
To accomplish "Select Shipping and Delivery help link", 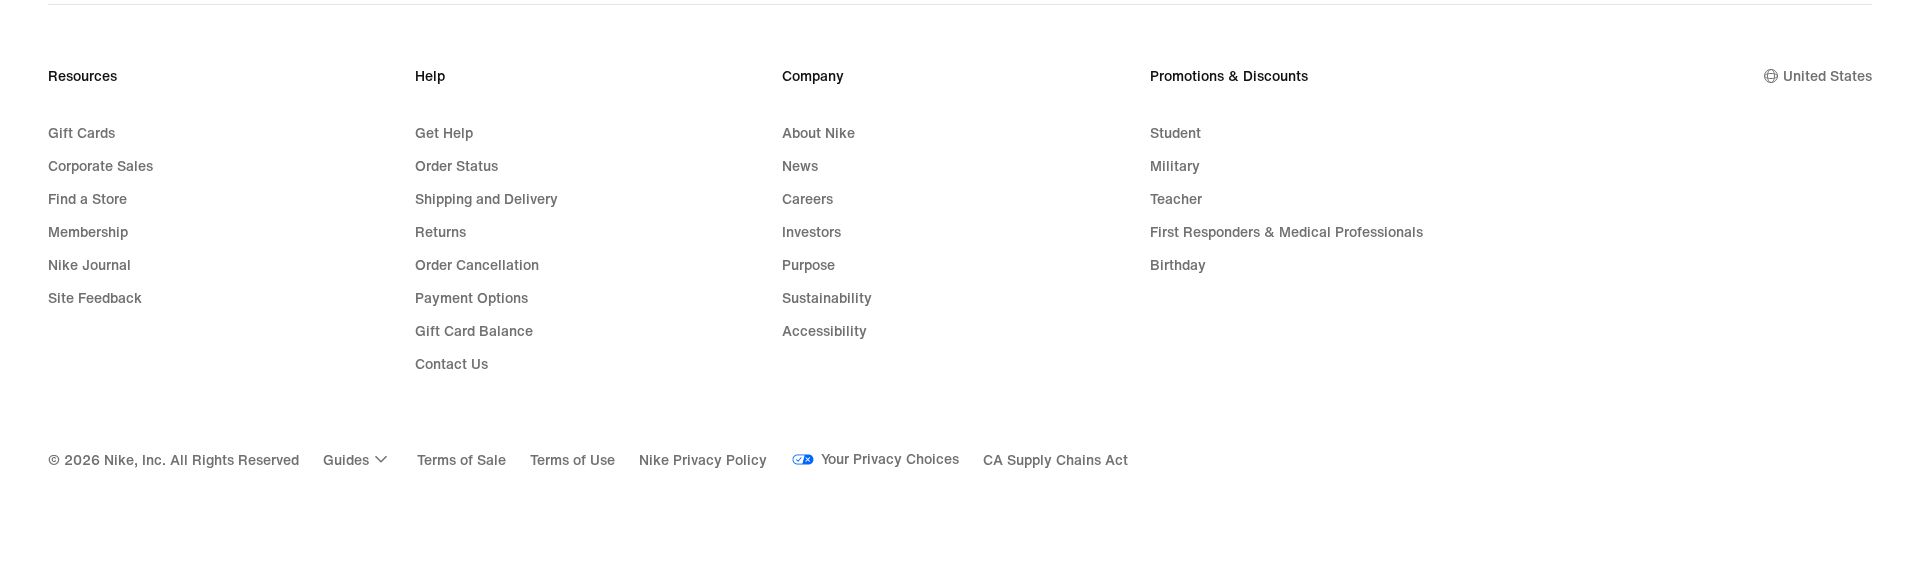I will click(x=486, y=199).
